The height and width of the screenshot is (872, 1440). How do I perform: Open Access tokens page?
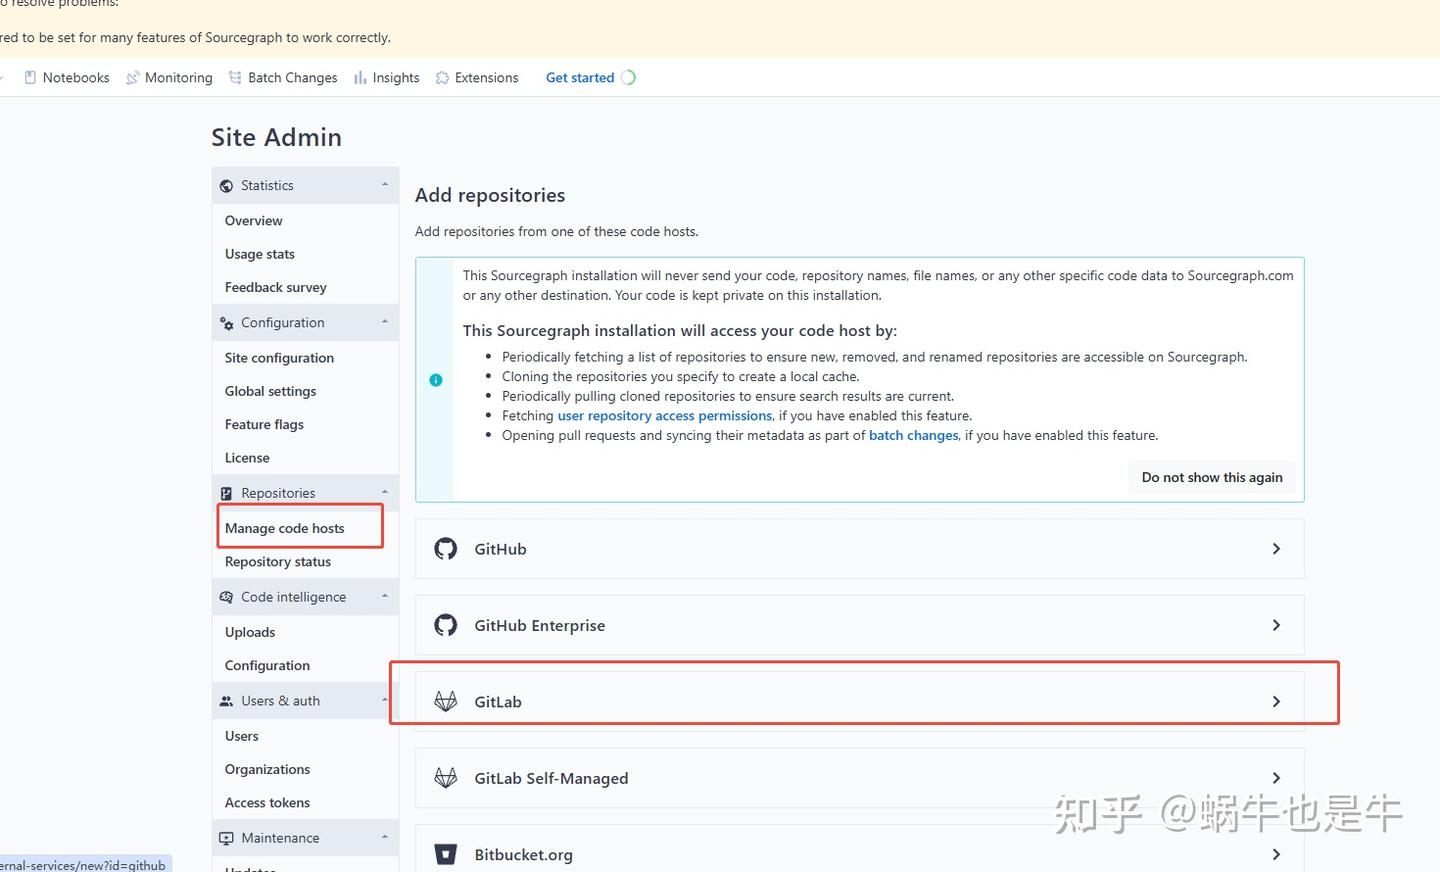(267, 803)
